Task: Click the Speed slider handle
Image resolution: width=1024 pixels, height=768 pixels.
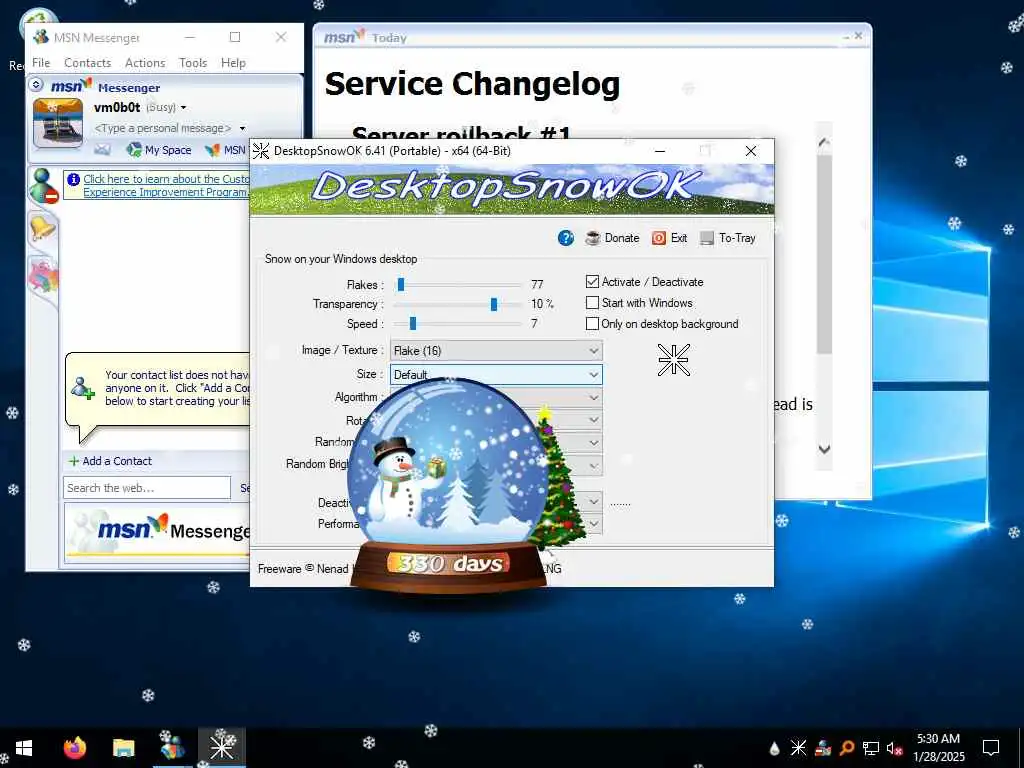Action: coord(413,324)
